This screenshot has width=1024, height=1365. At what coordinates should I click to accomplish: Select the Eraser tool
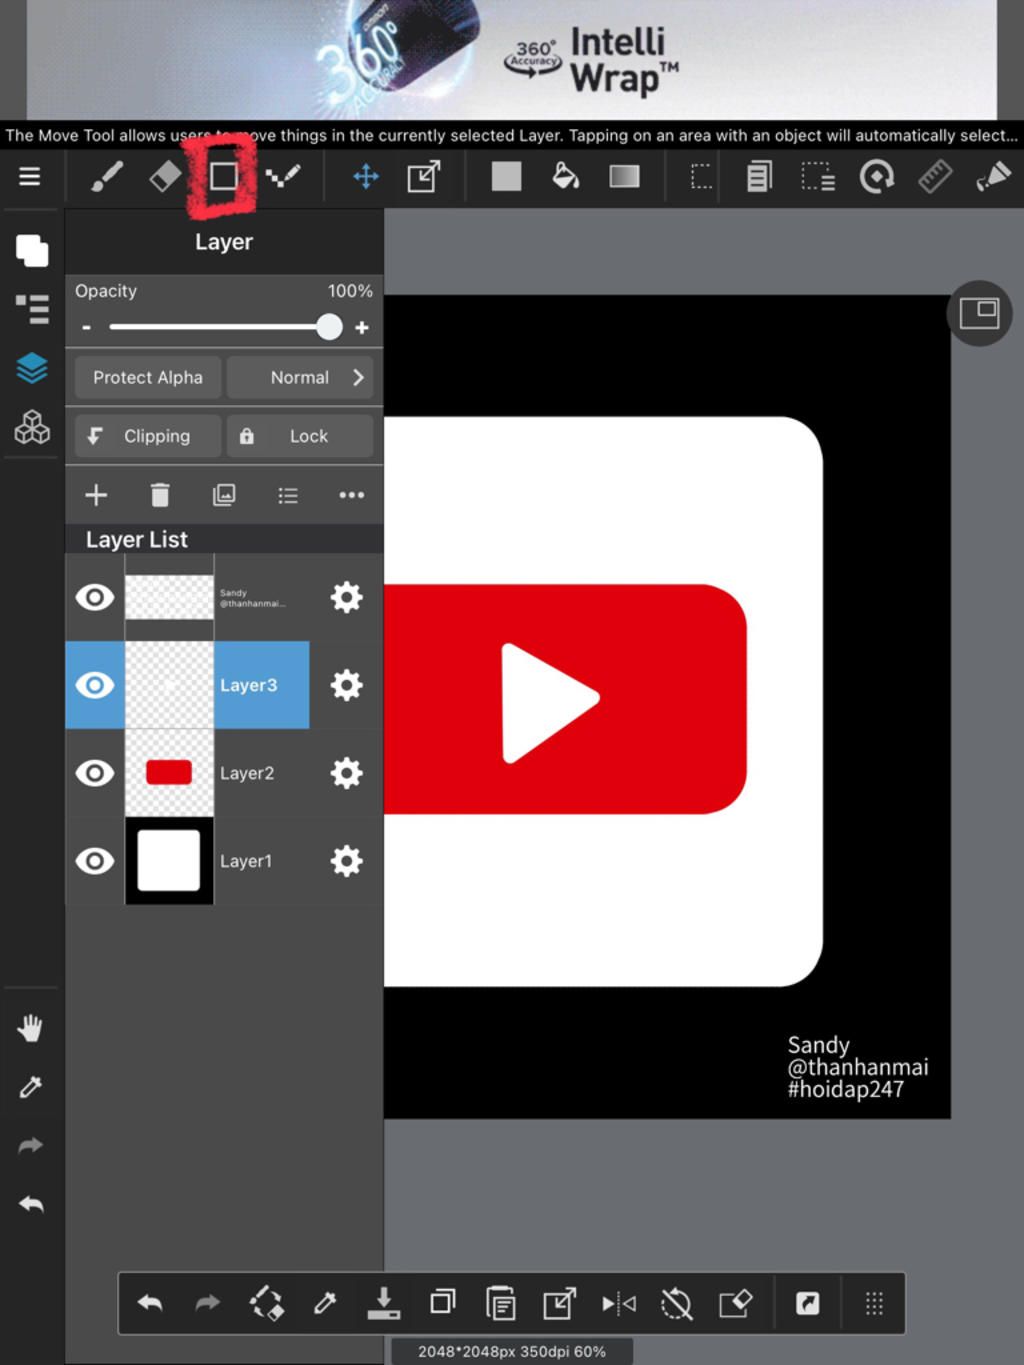(165, 177)
